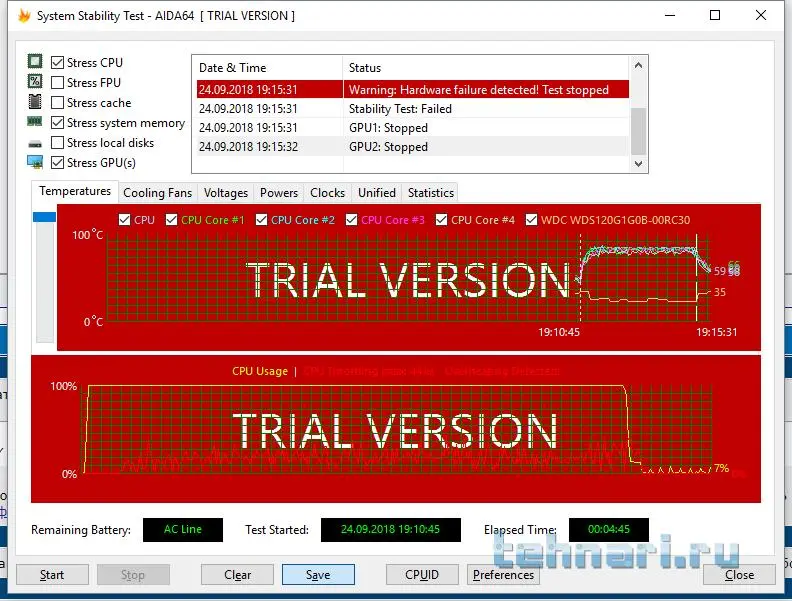Screen dimensions: 792x601
Task: Click the CPU Usage graph label
Action: point(260,371)
